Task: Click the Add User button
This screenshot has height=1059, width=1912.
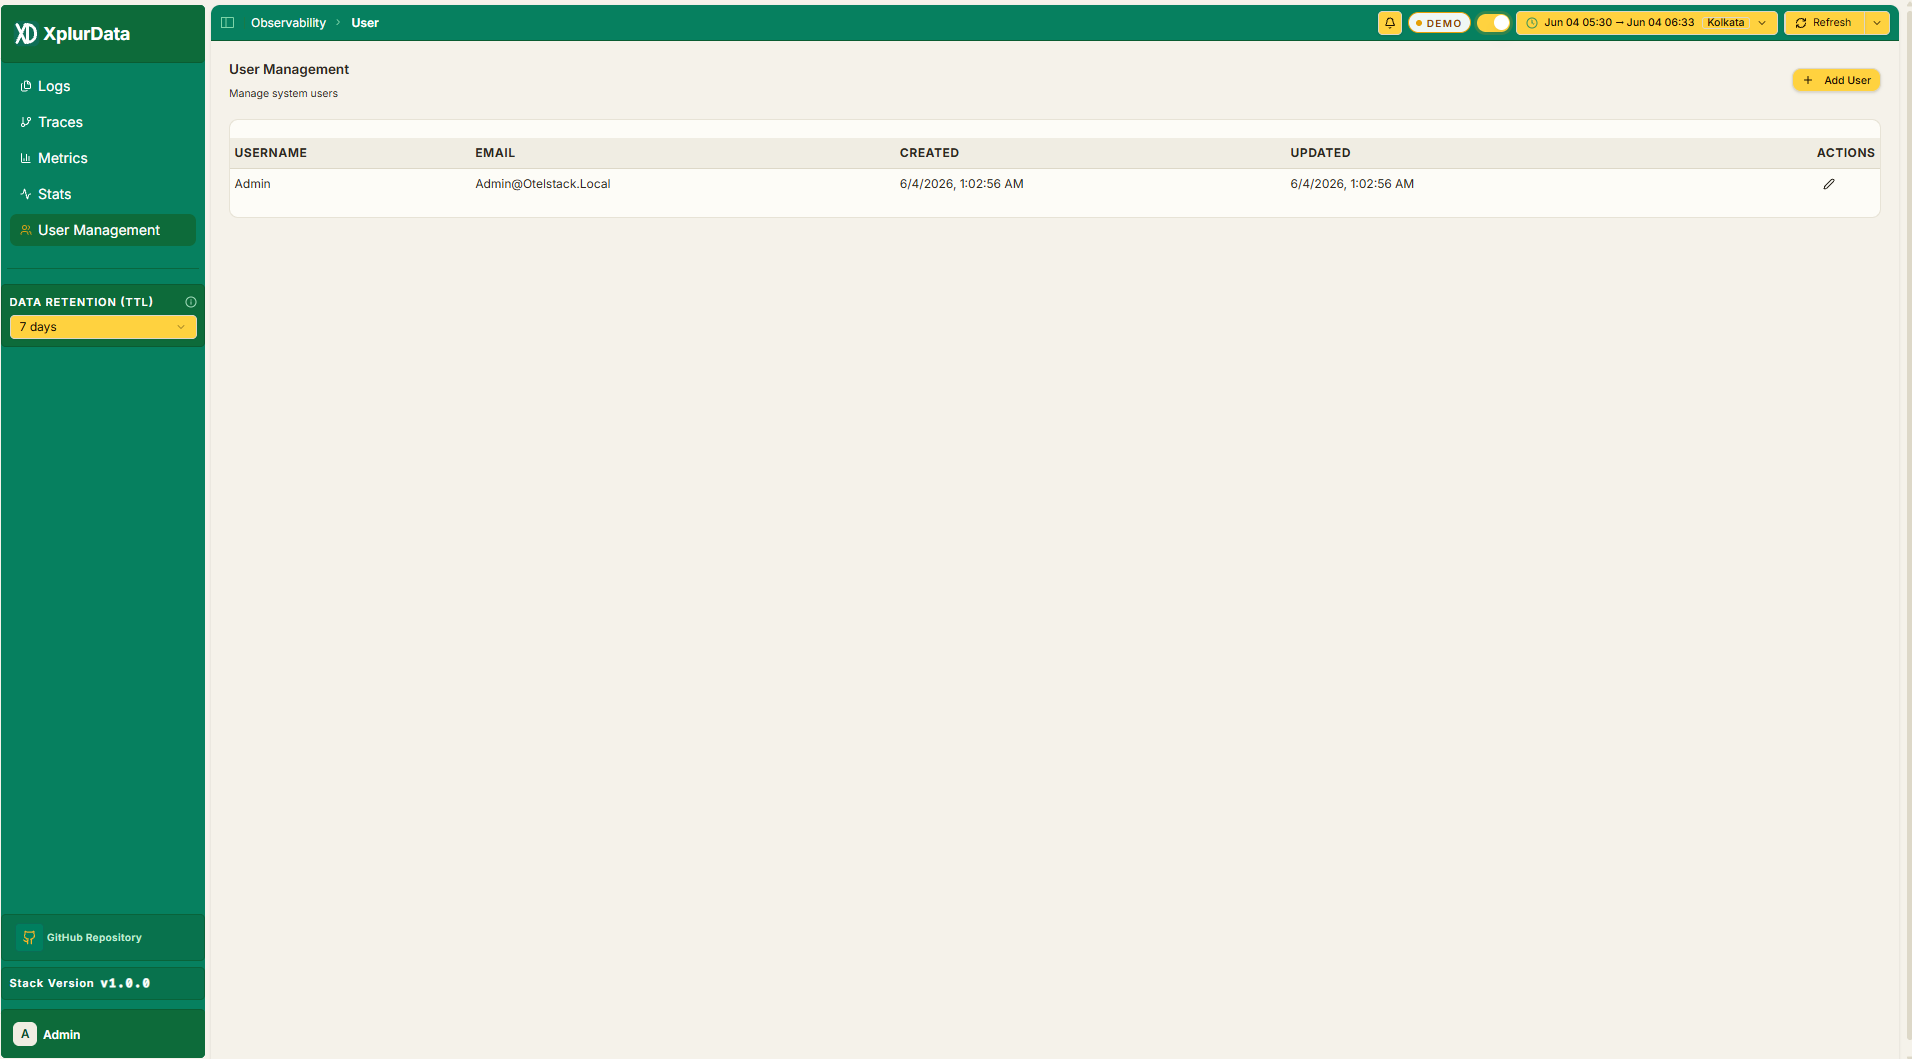Action: click(x=1837, y=80)
